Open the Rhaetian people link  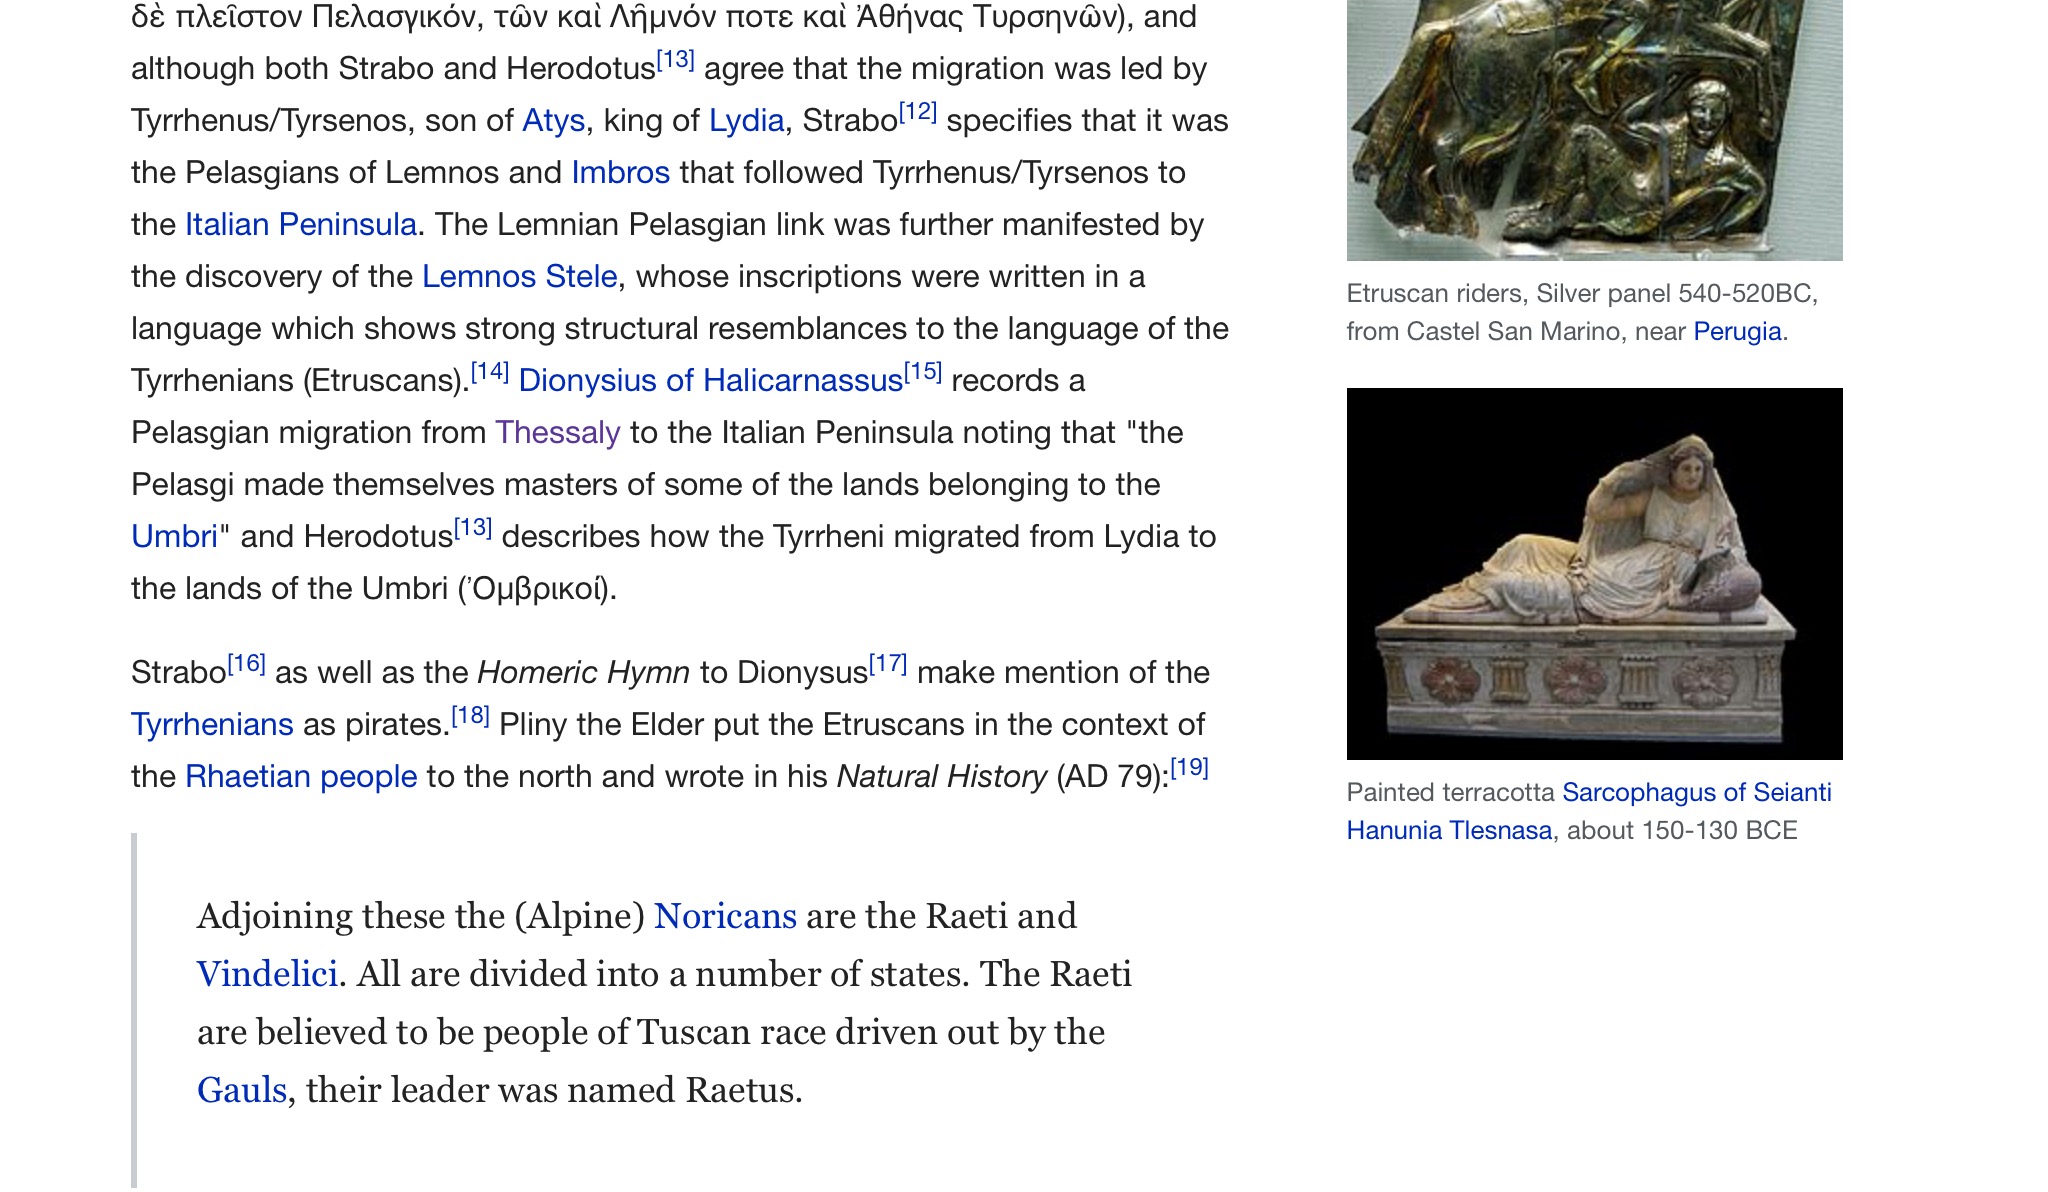tap(301, 777)
